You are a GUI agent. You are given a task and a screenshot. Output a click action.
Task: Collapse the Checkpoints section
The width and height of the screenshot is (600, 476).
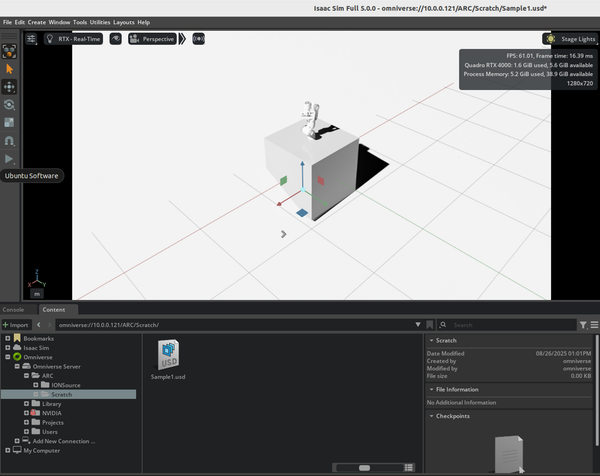432,416
